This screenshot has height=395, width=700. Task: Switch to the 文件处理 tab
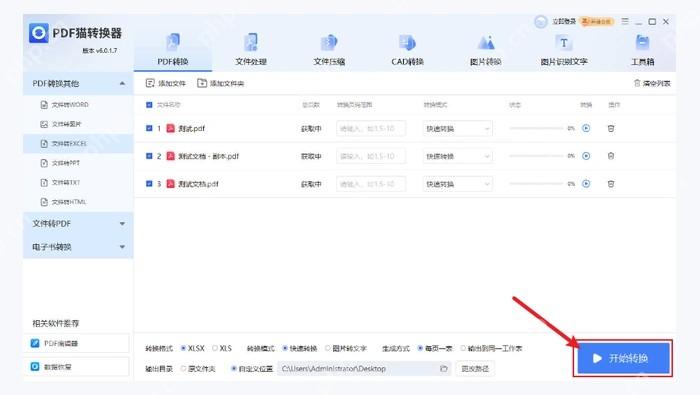click(x=251, y=50)
